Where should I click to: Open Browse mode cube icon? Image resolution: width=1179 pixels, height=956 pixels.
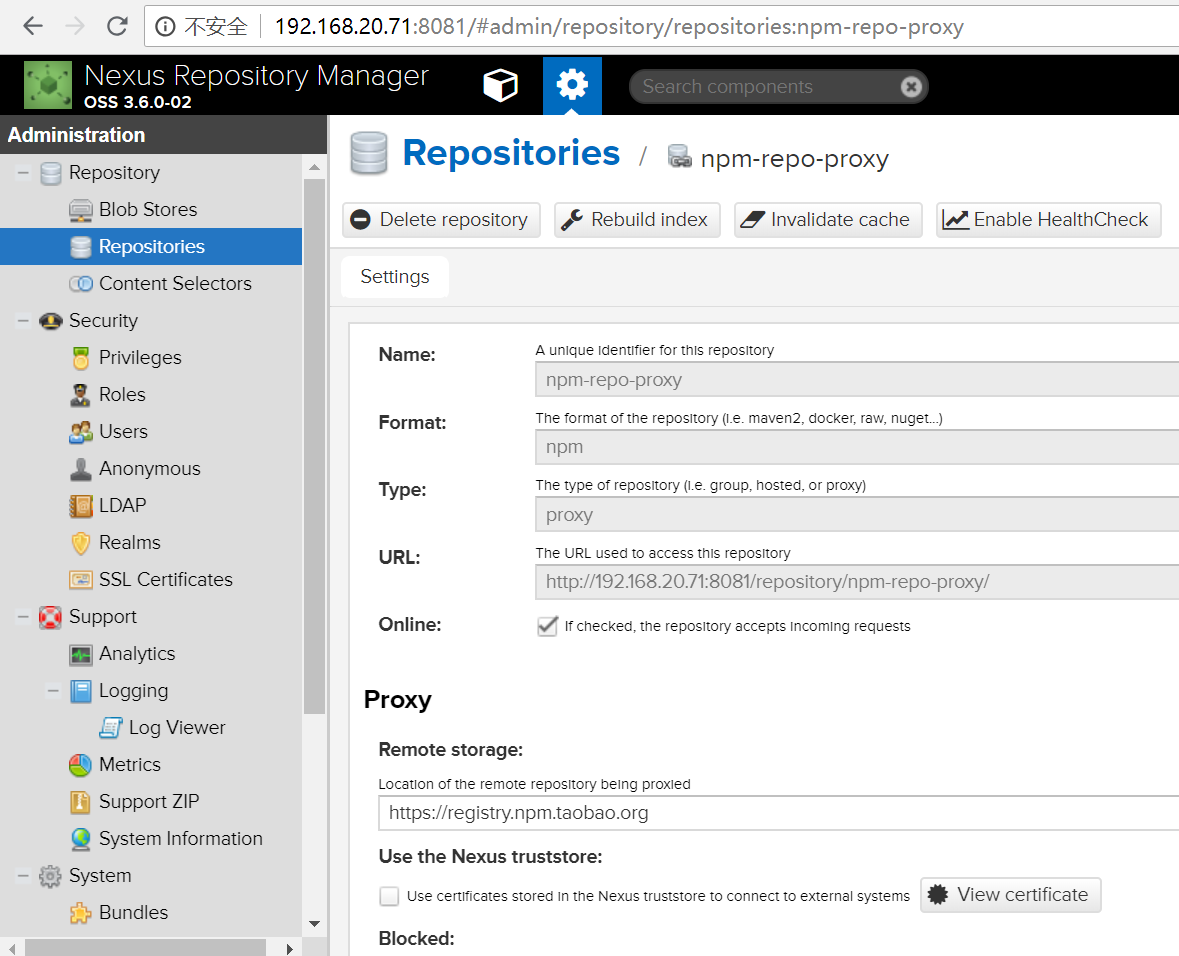(500, 85)
